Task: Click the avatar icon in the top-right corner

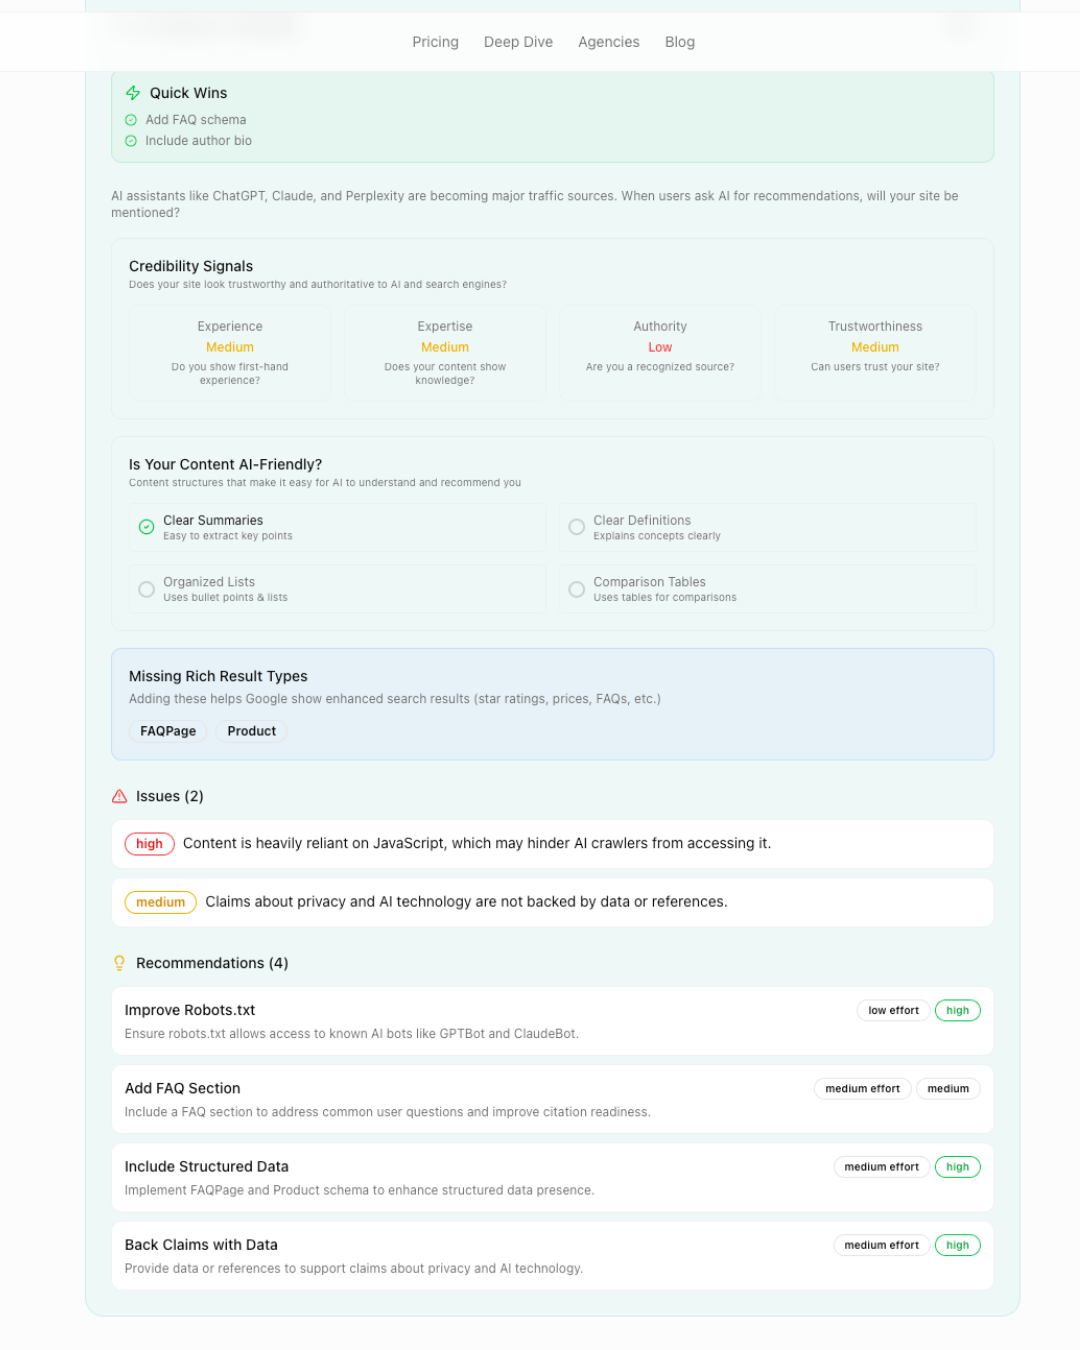Action: coord(959,27)
